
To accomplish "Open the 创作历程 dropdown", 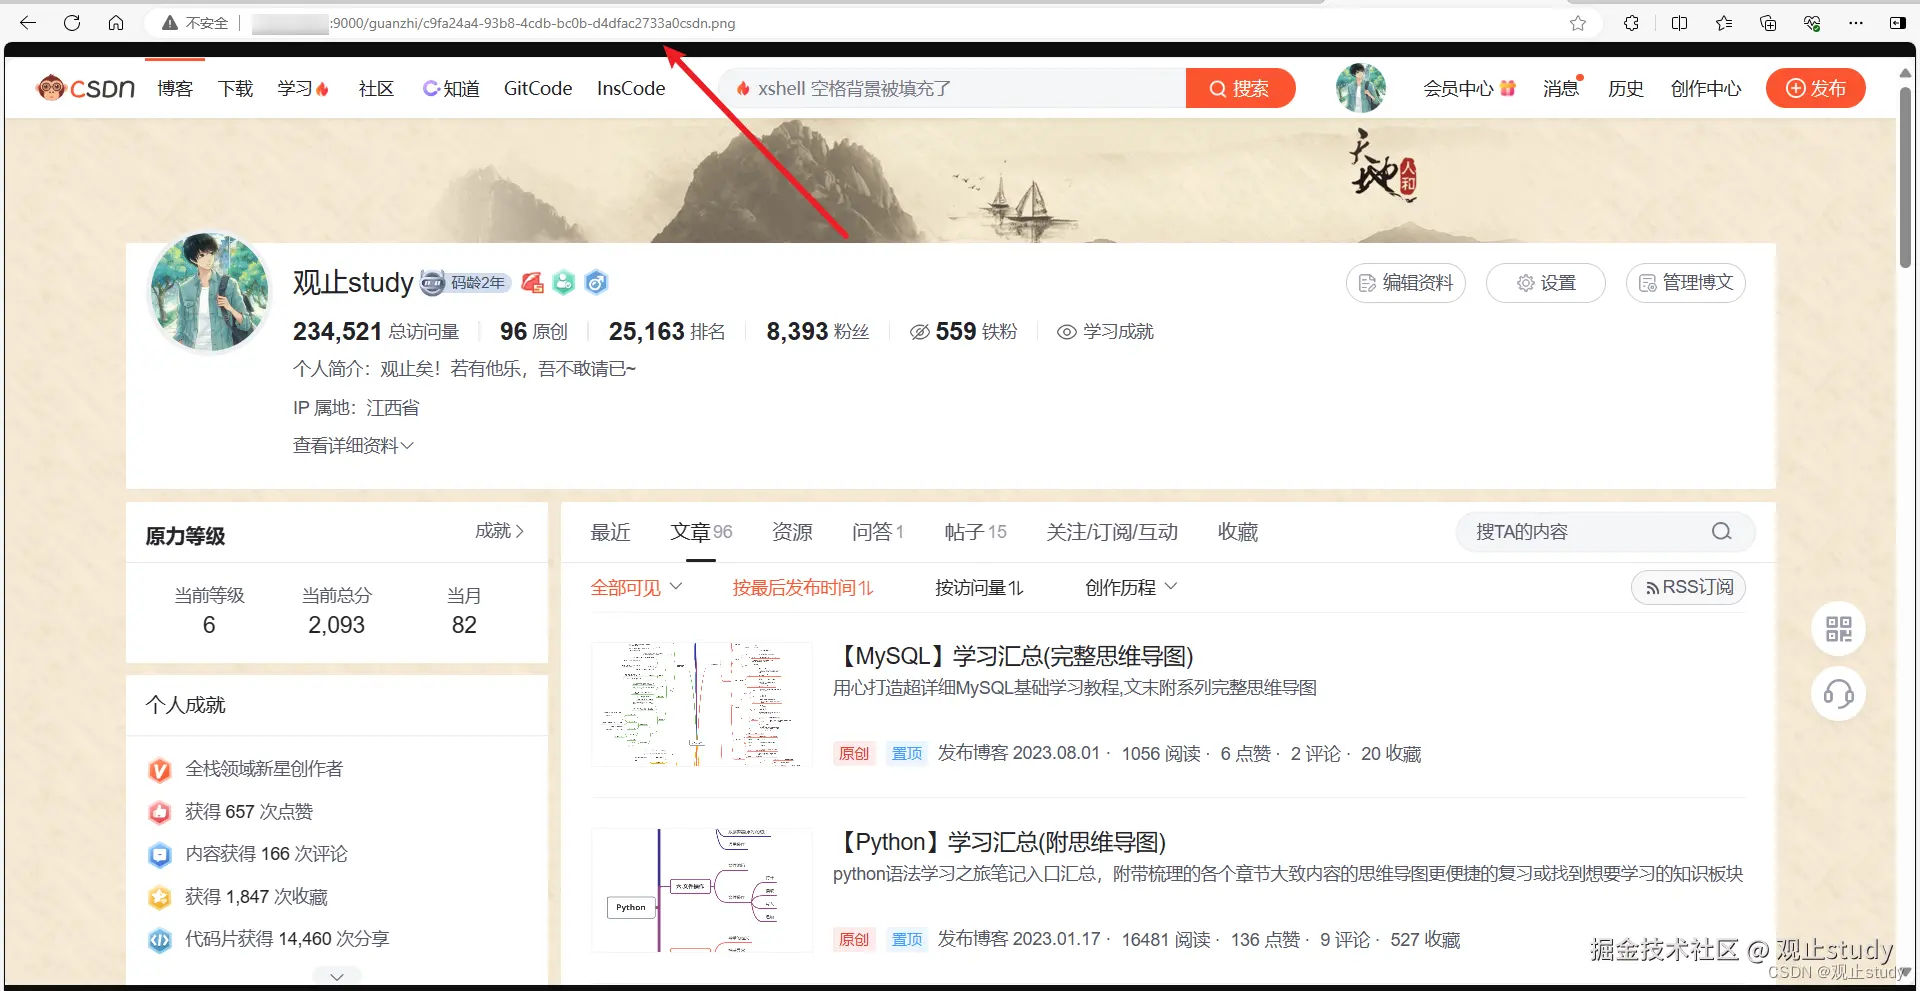I will pyautogui.click(x=1129, y=587).
